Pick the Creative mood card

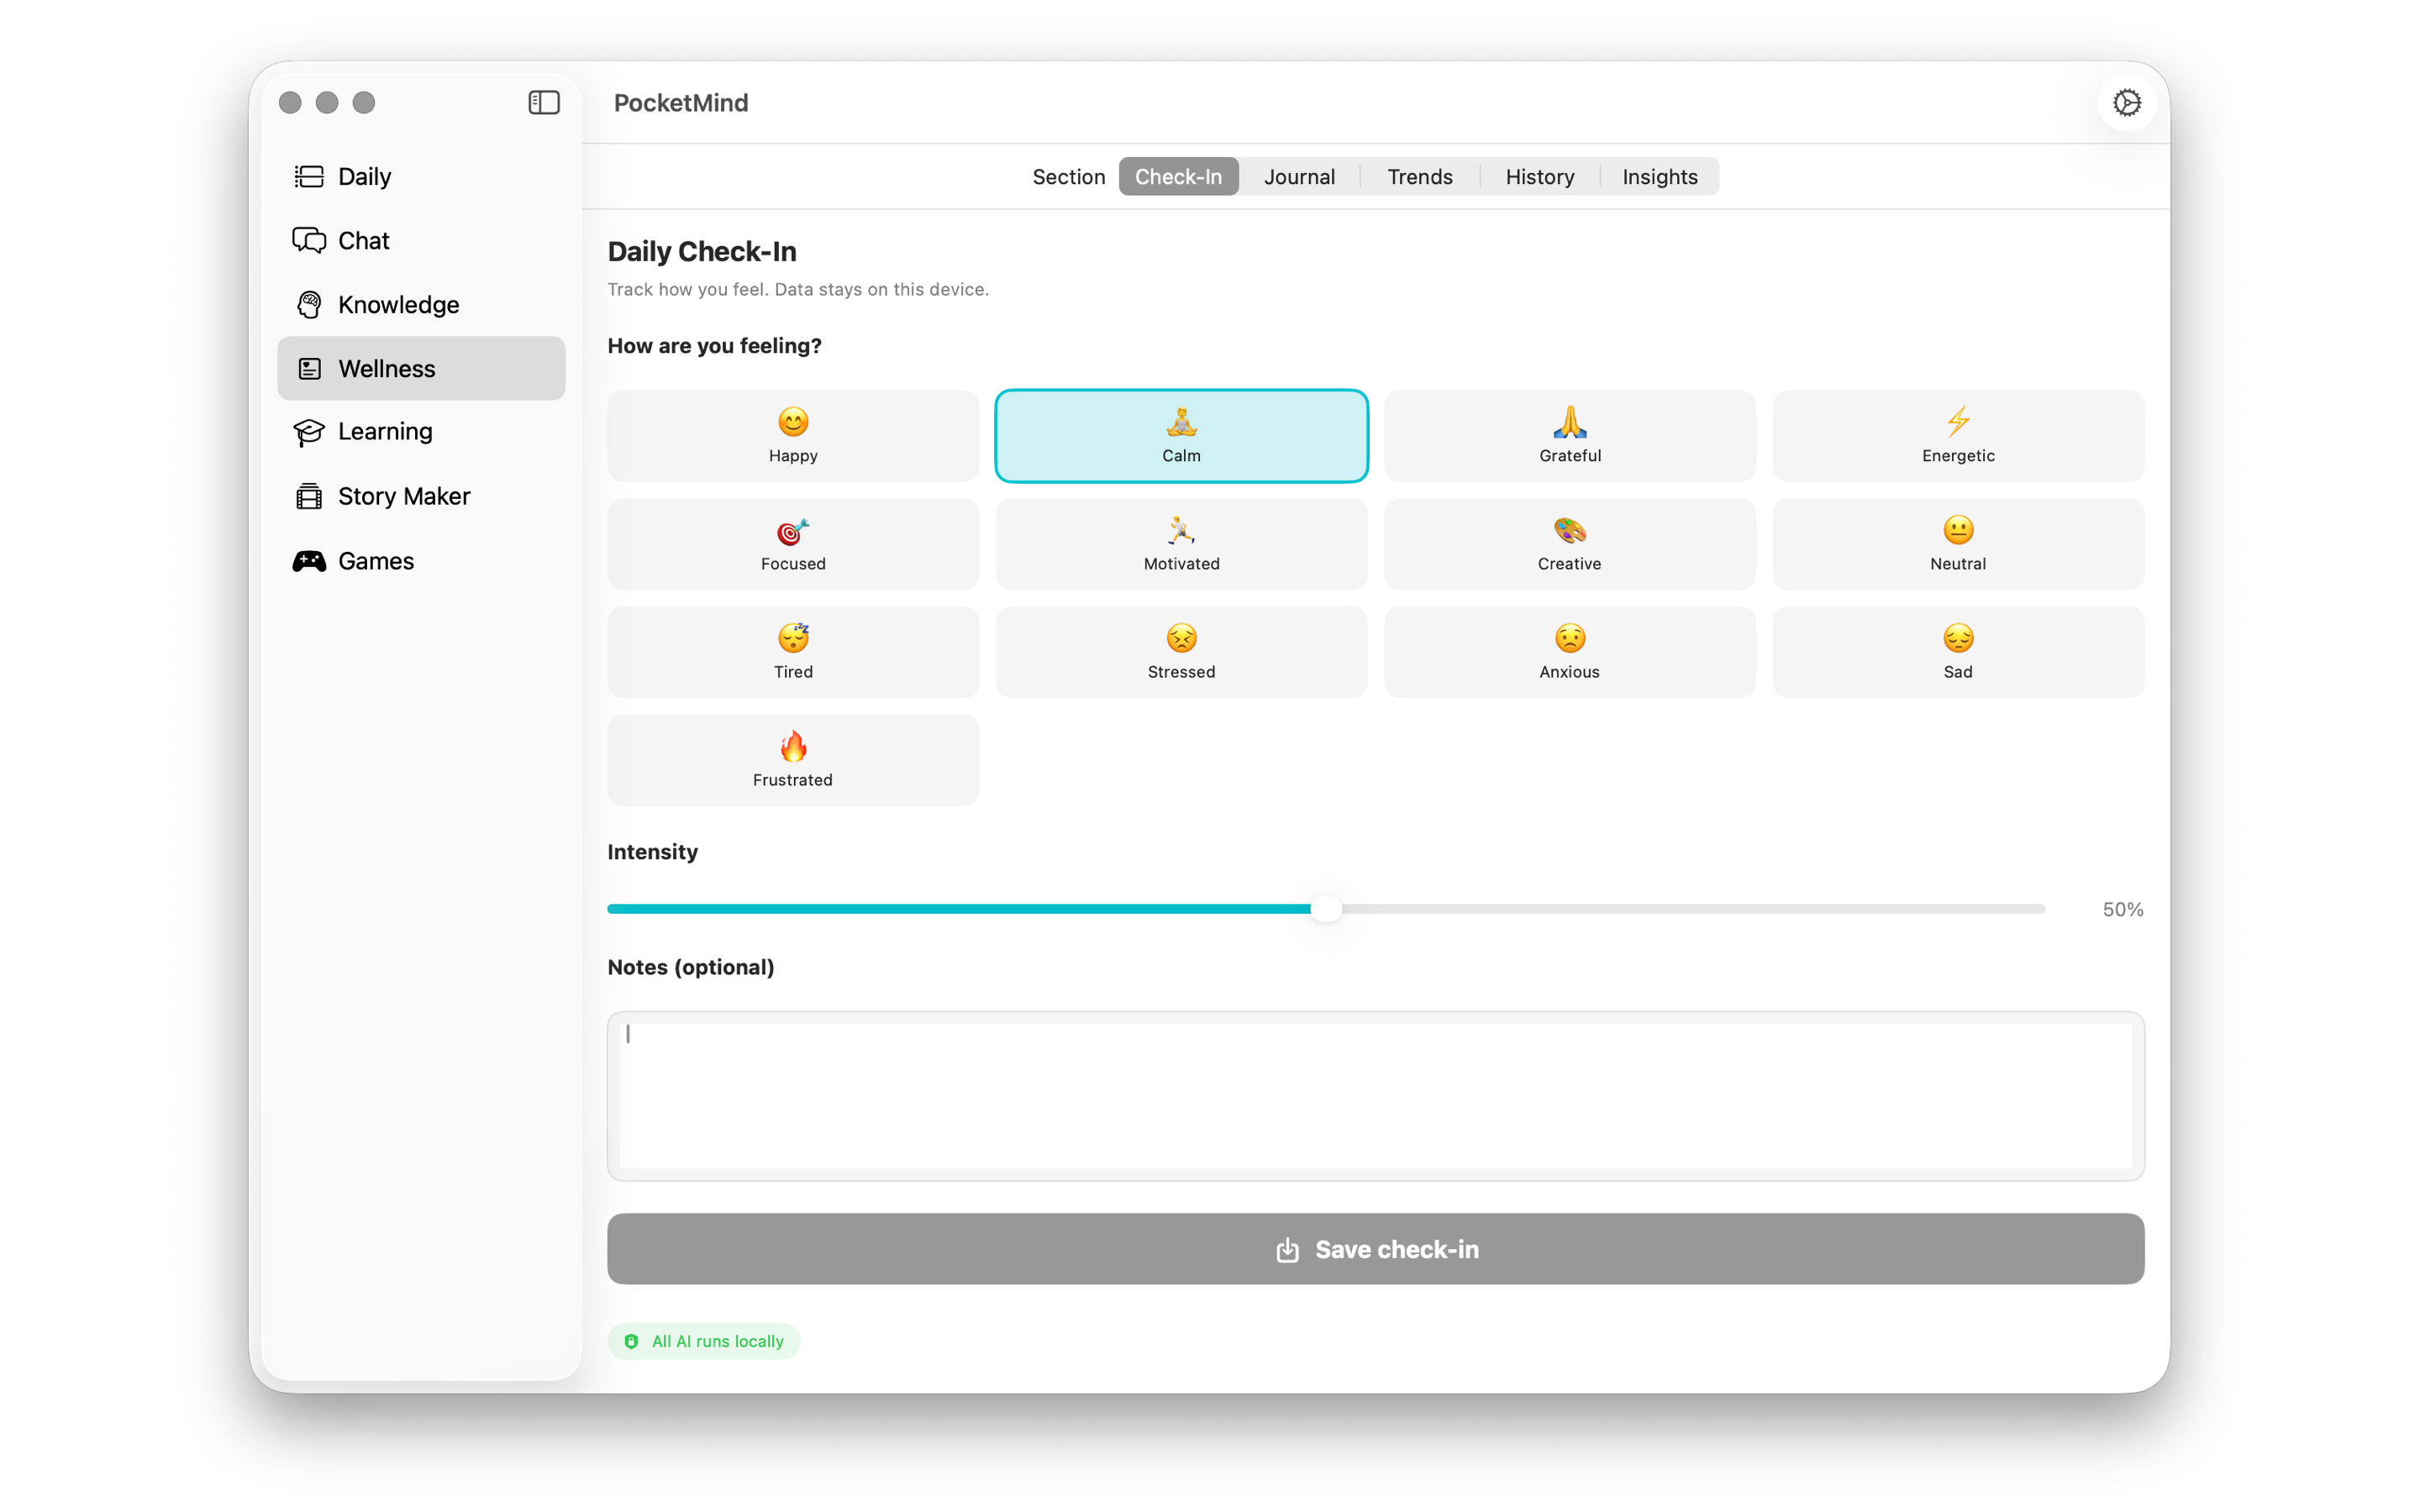click(x=1569, y=544)
